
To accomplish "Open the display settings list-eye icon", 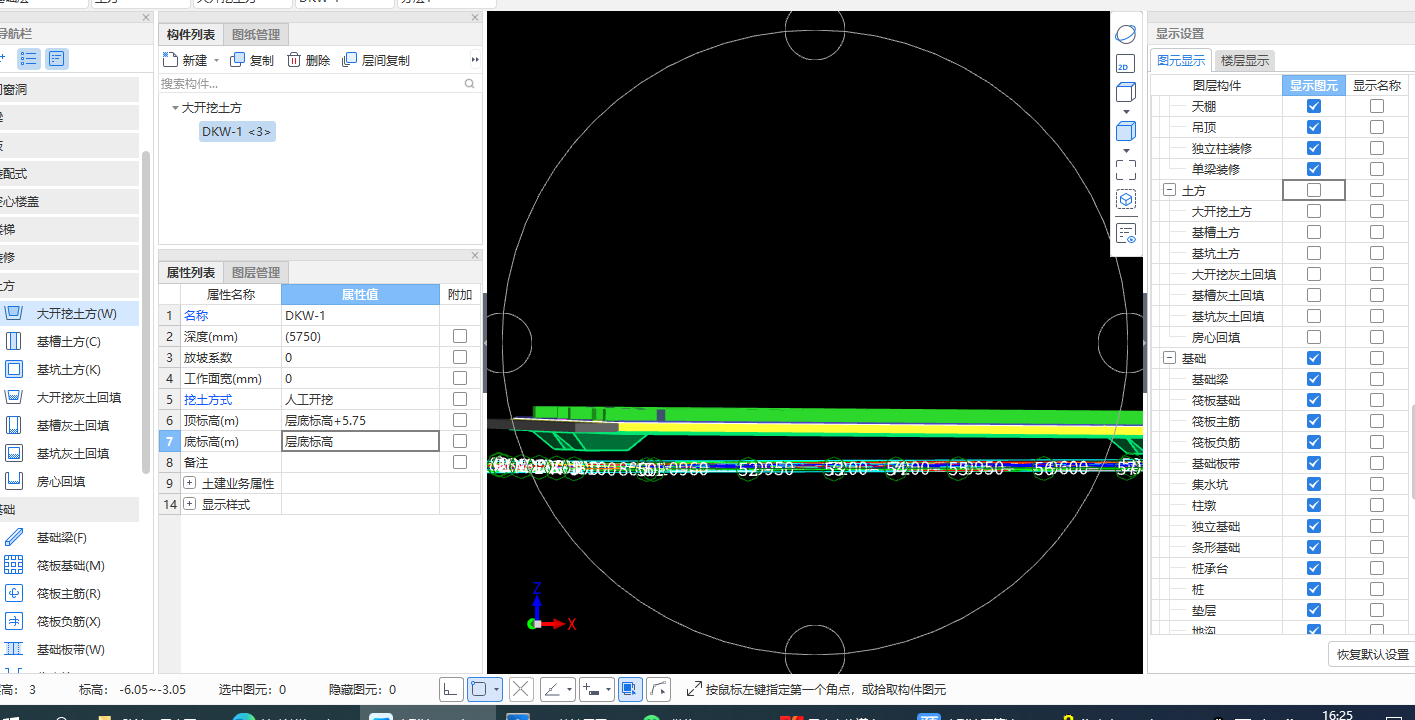I will pyautogui.click(x=1126, y=233).
